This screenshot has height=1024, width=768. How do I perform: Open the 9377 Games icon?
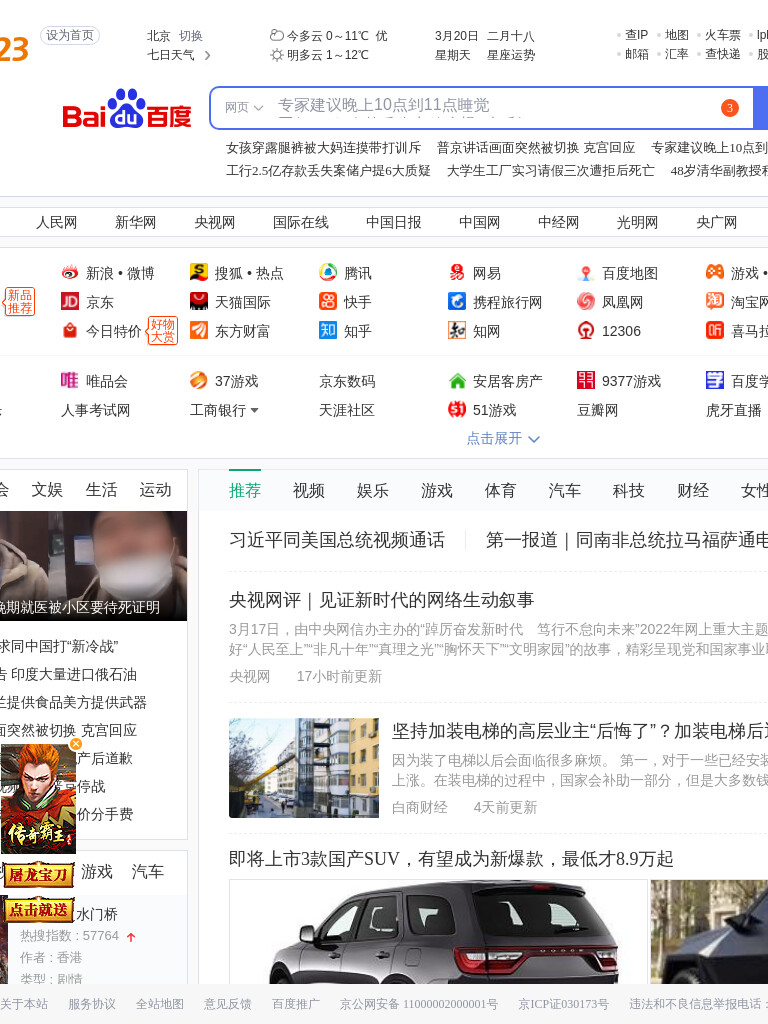[586, 379]
